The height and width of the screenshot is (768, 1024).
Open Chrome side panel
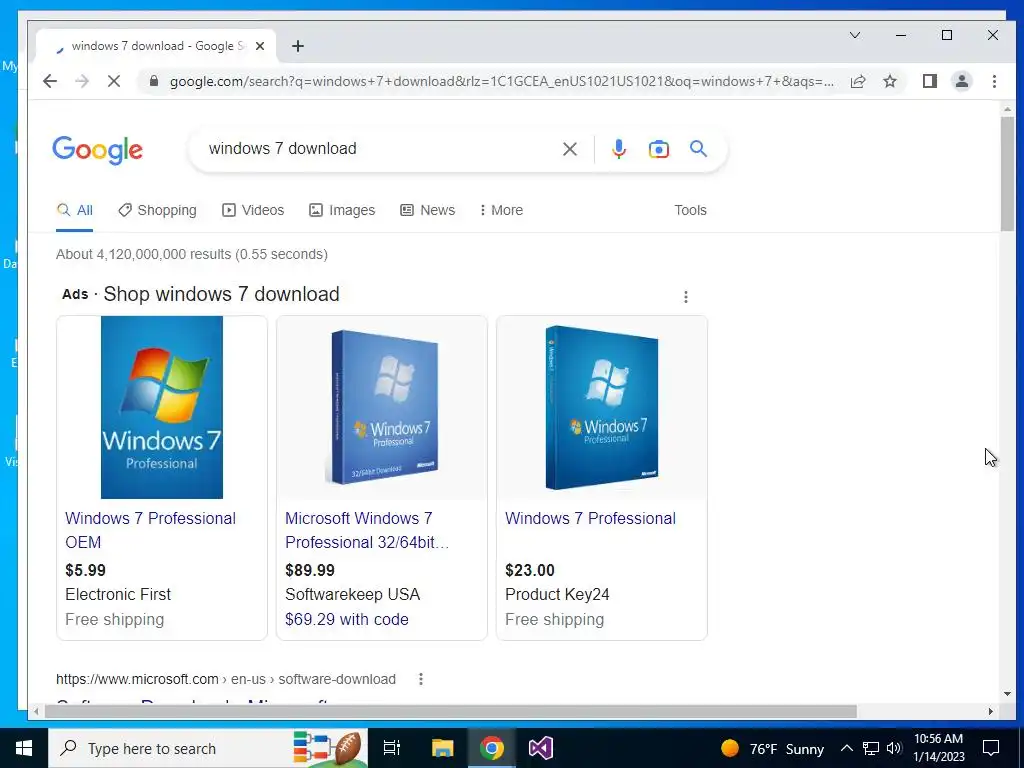pos(929,81)
